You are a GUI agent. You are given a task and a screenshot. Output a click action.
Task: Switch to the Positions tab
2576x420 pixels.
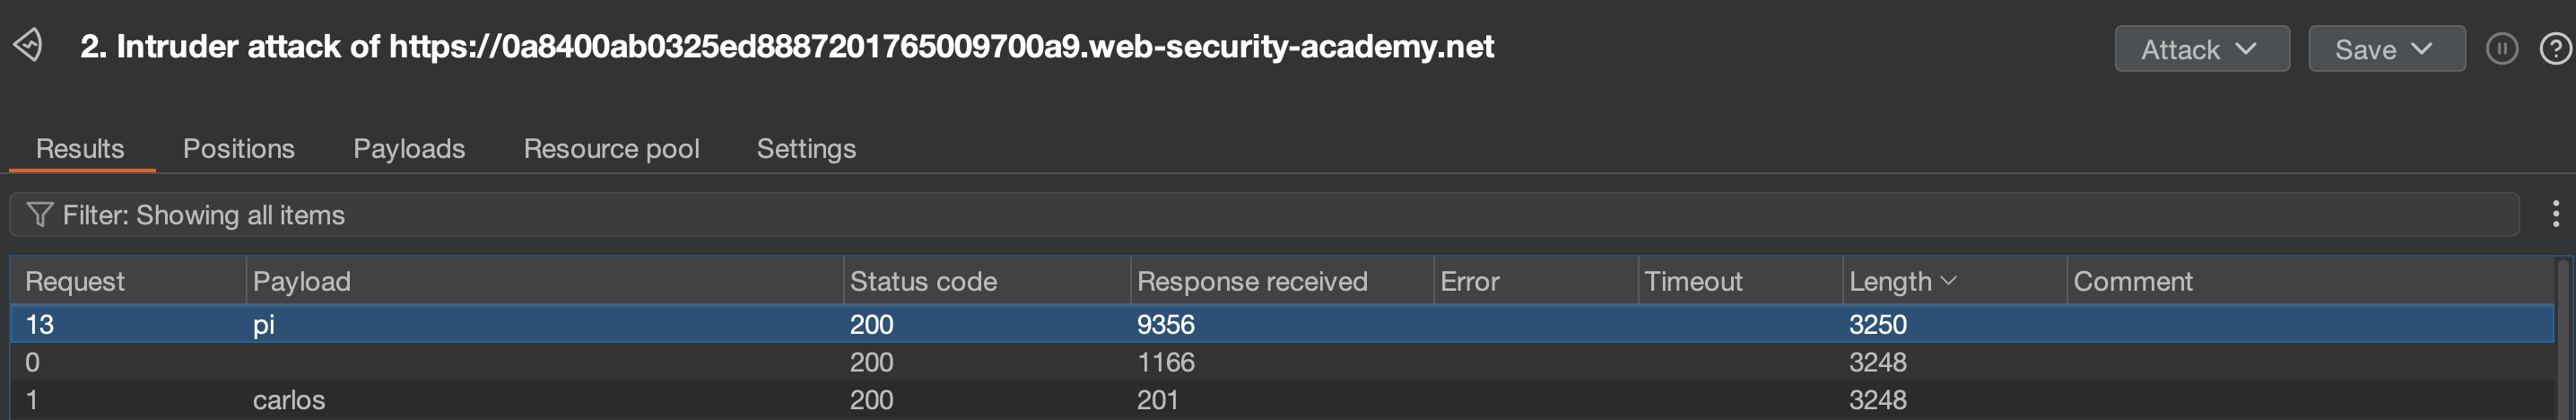pyautogui.click(x=239, y=149)
